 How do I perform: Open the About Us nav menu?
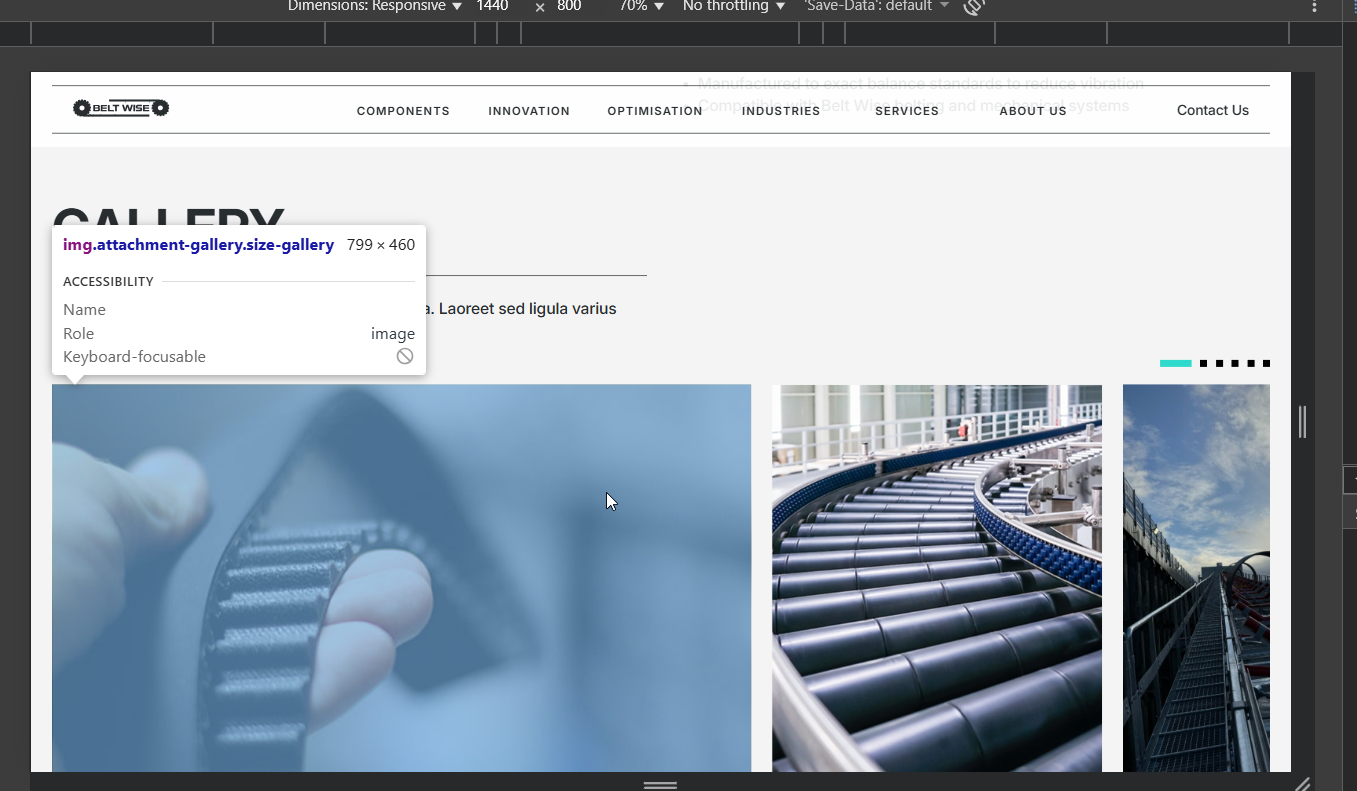coord(1033,111)
